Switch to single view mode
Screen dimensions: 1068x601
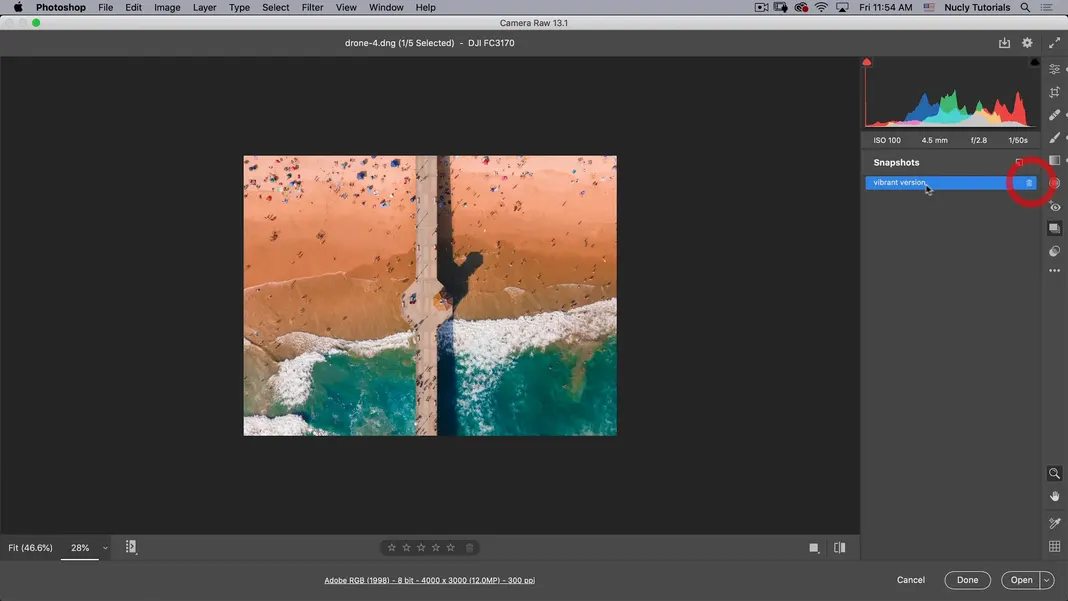point(813,548)
